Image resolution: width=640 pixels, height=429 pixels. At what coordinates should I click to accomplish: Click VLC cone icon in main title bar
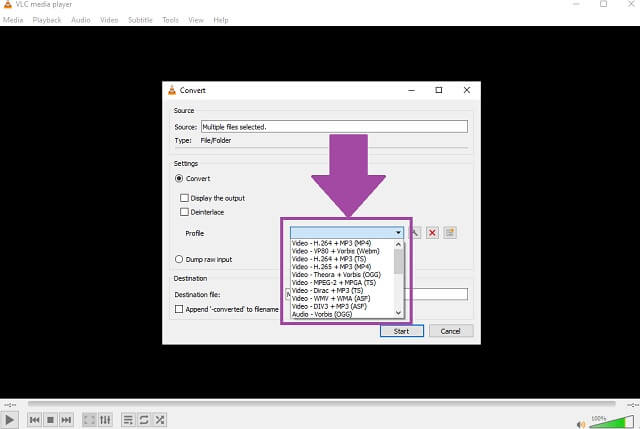(x=7, y=4)
